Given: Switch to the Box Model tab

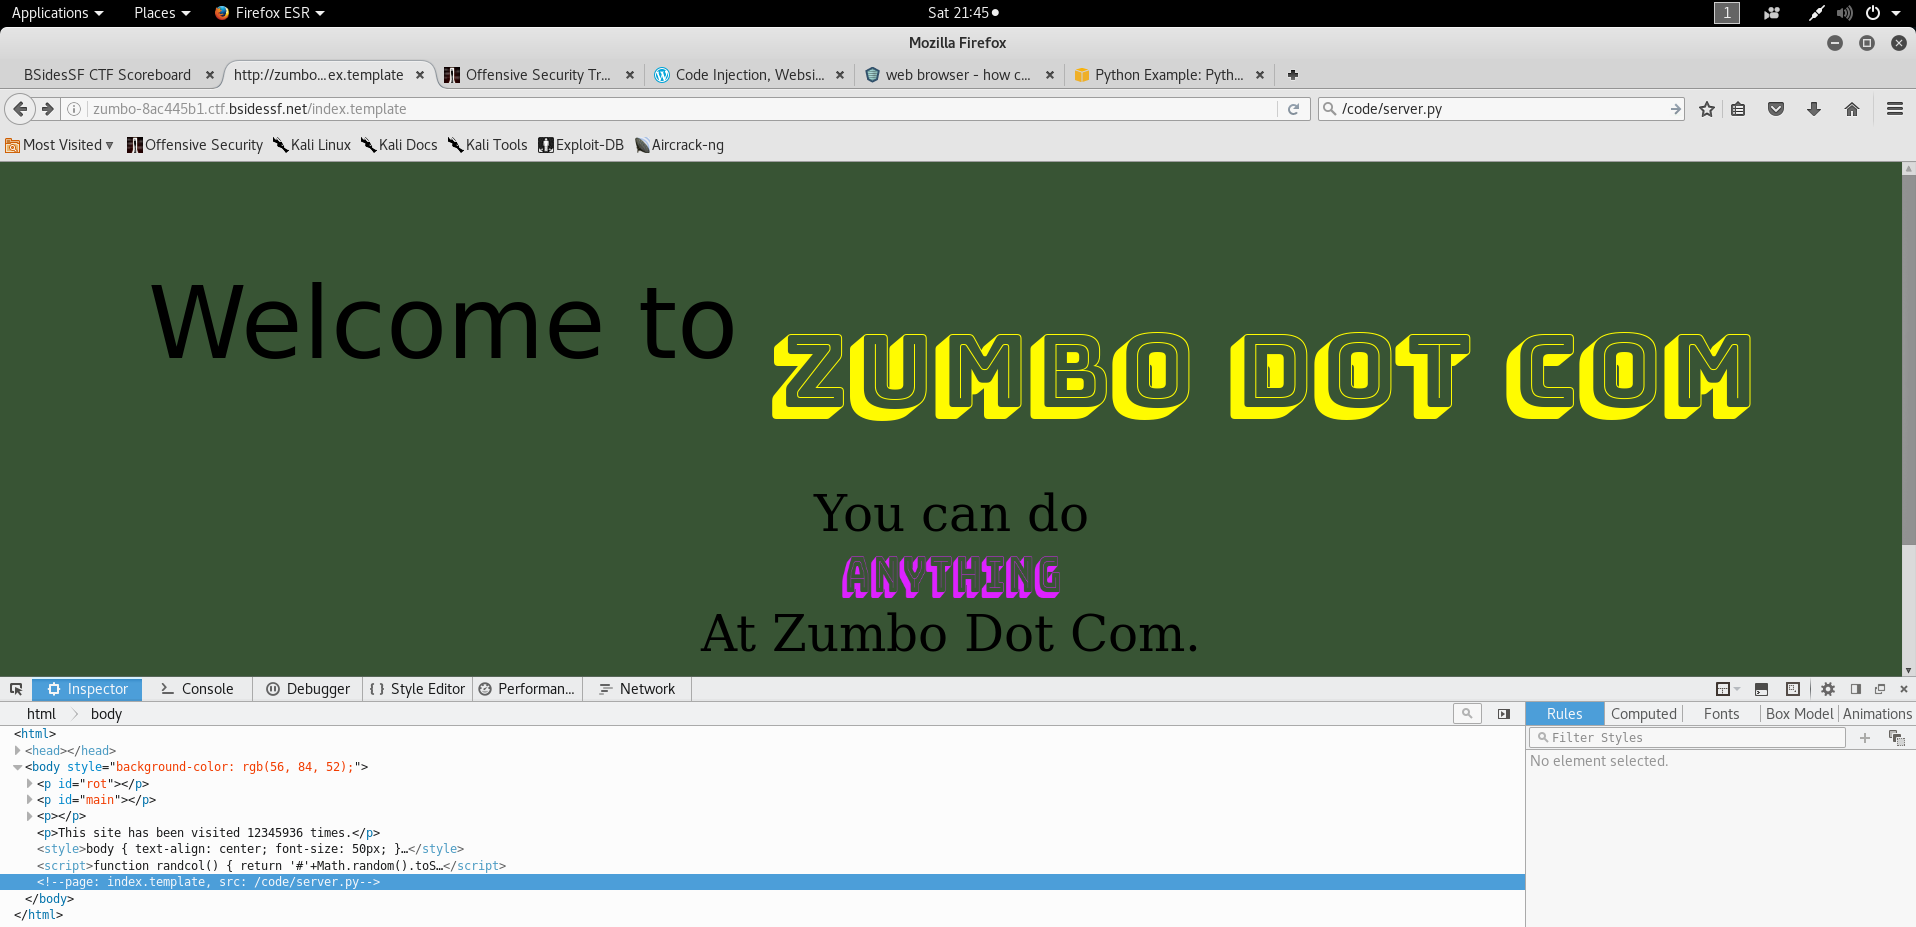Looking at the screenshot, I should [1799, 714].
